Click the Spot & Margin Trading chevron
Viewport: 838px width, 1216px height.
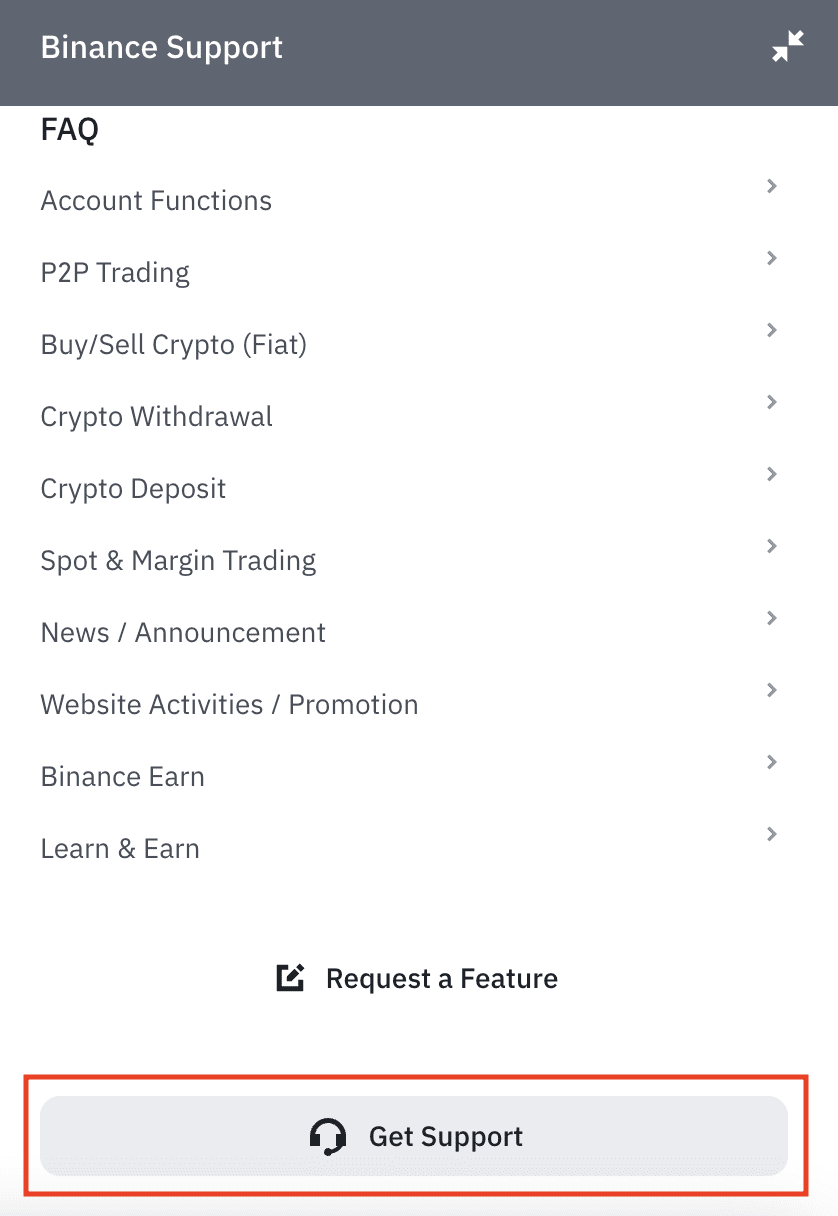771,546
